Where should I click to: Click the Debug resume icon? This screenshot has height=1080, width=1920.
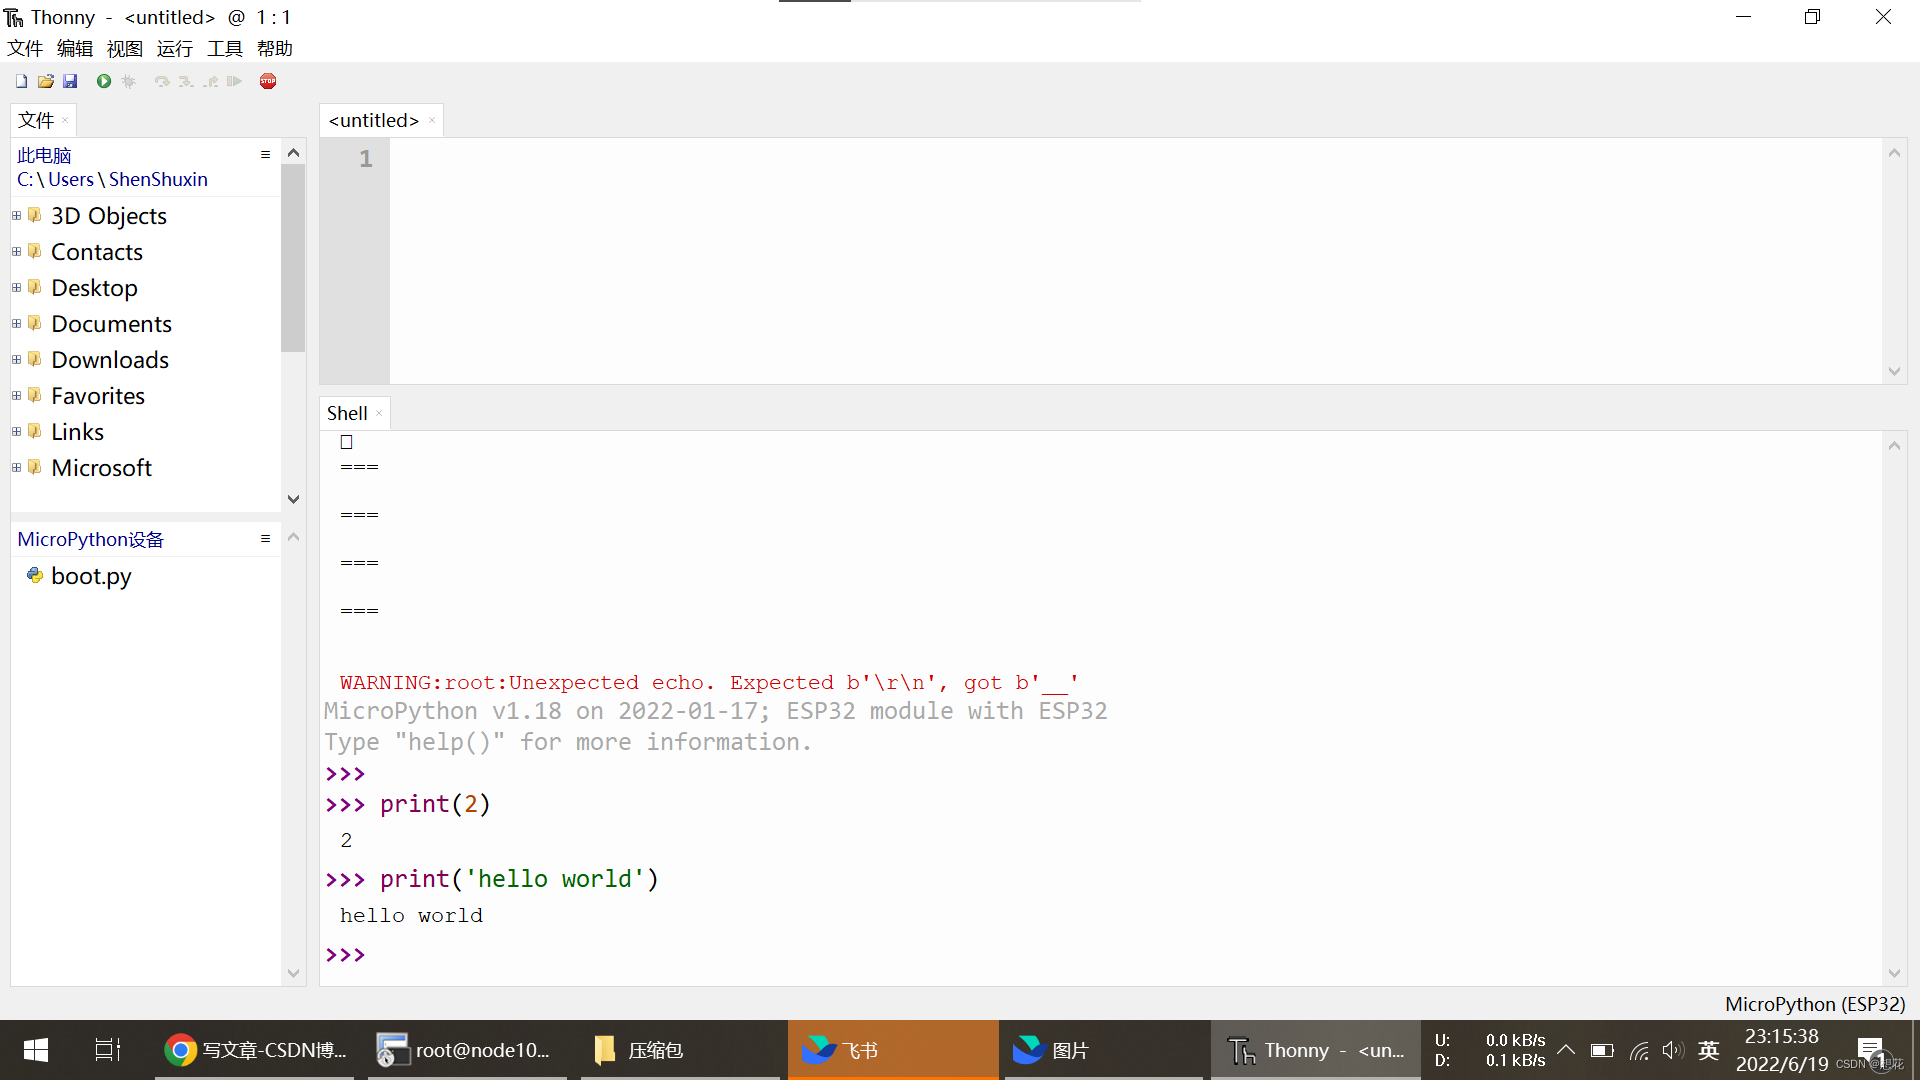(x=235, y=82)
